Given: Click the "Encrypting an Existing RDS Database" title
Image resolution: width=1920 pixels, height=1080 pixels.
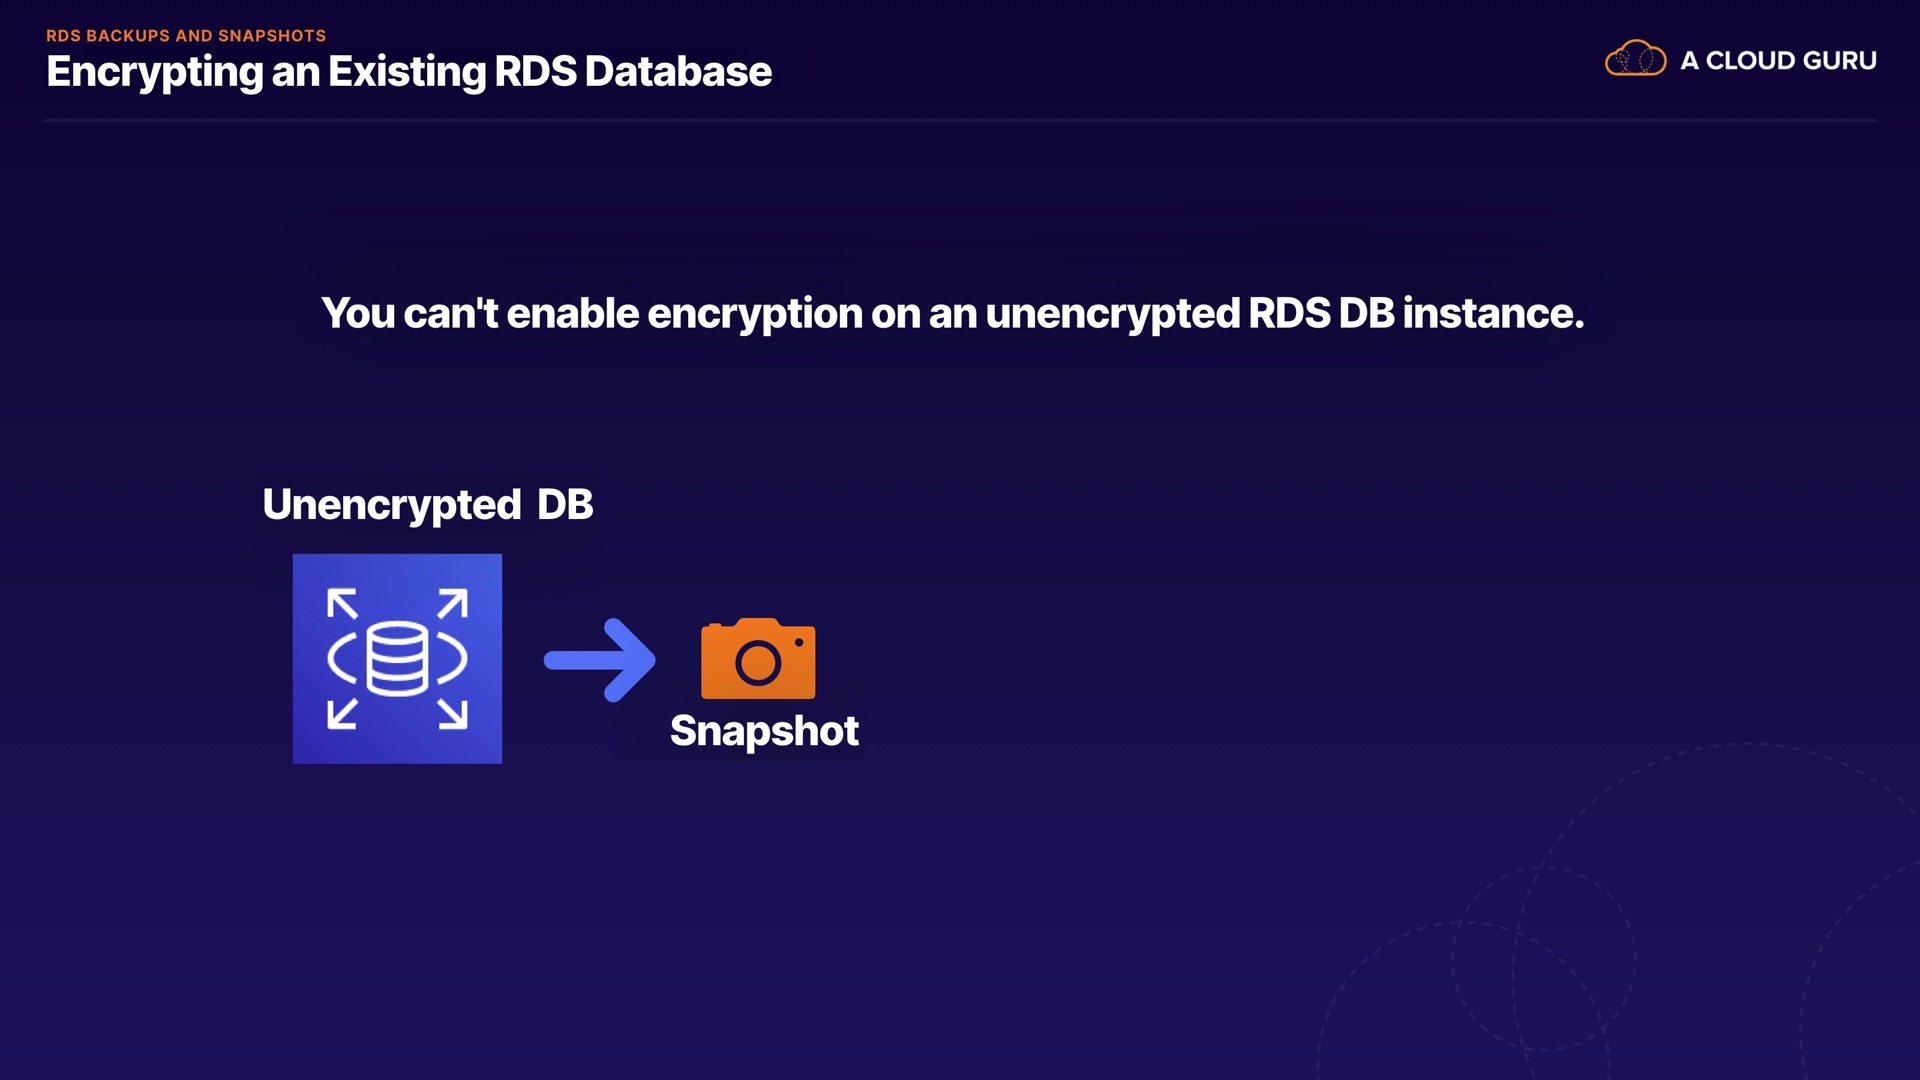Looking at the screenshot, I should 409,72.
